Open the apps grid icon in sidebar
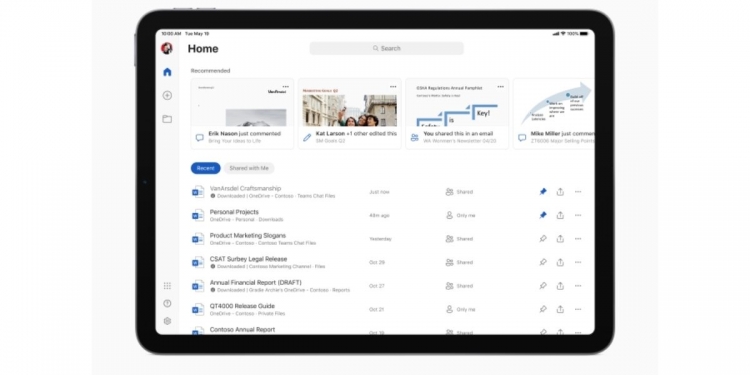Viewport: 750px width, 375px height. [167, 286]
